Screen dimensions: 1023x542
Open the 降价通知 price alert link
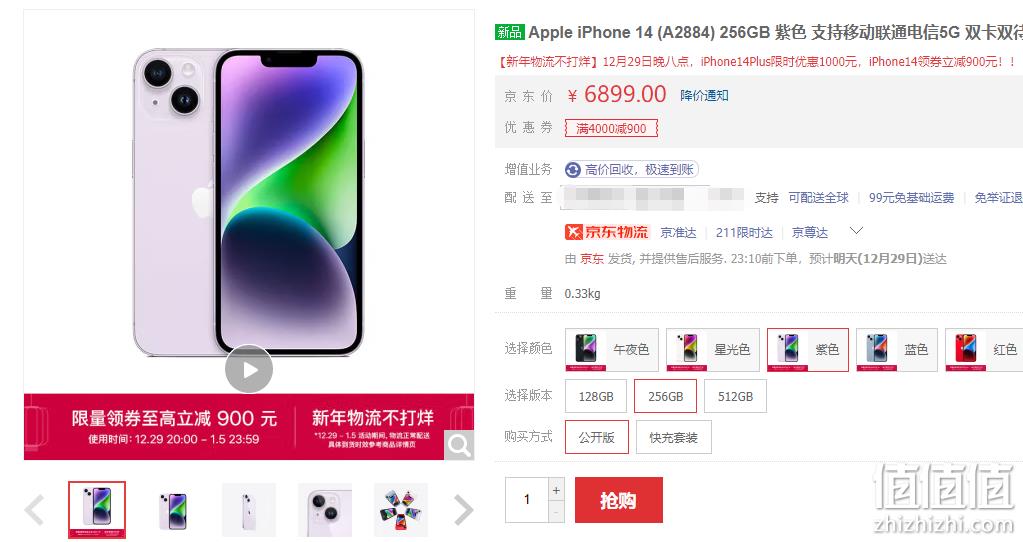click(704, 95)
